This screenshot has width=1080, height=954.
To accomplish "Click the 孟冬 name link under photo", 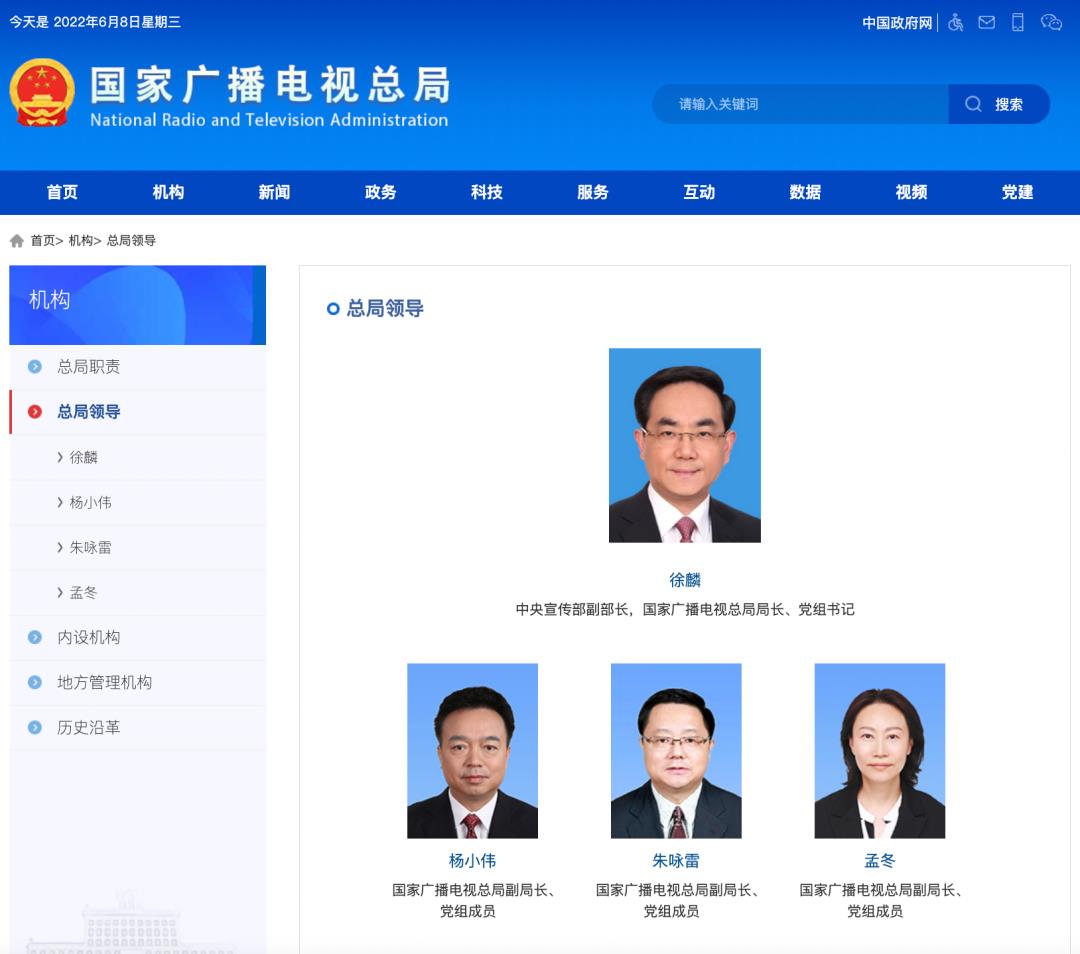I will (879, 860).
